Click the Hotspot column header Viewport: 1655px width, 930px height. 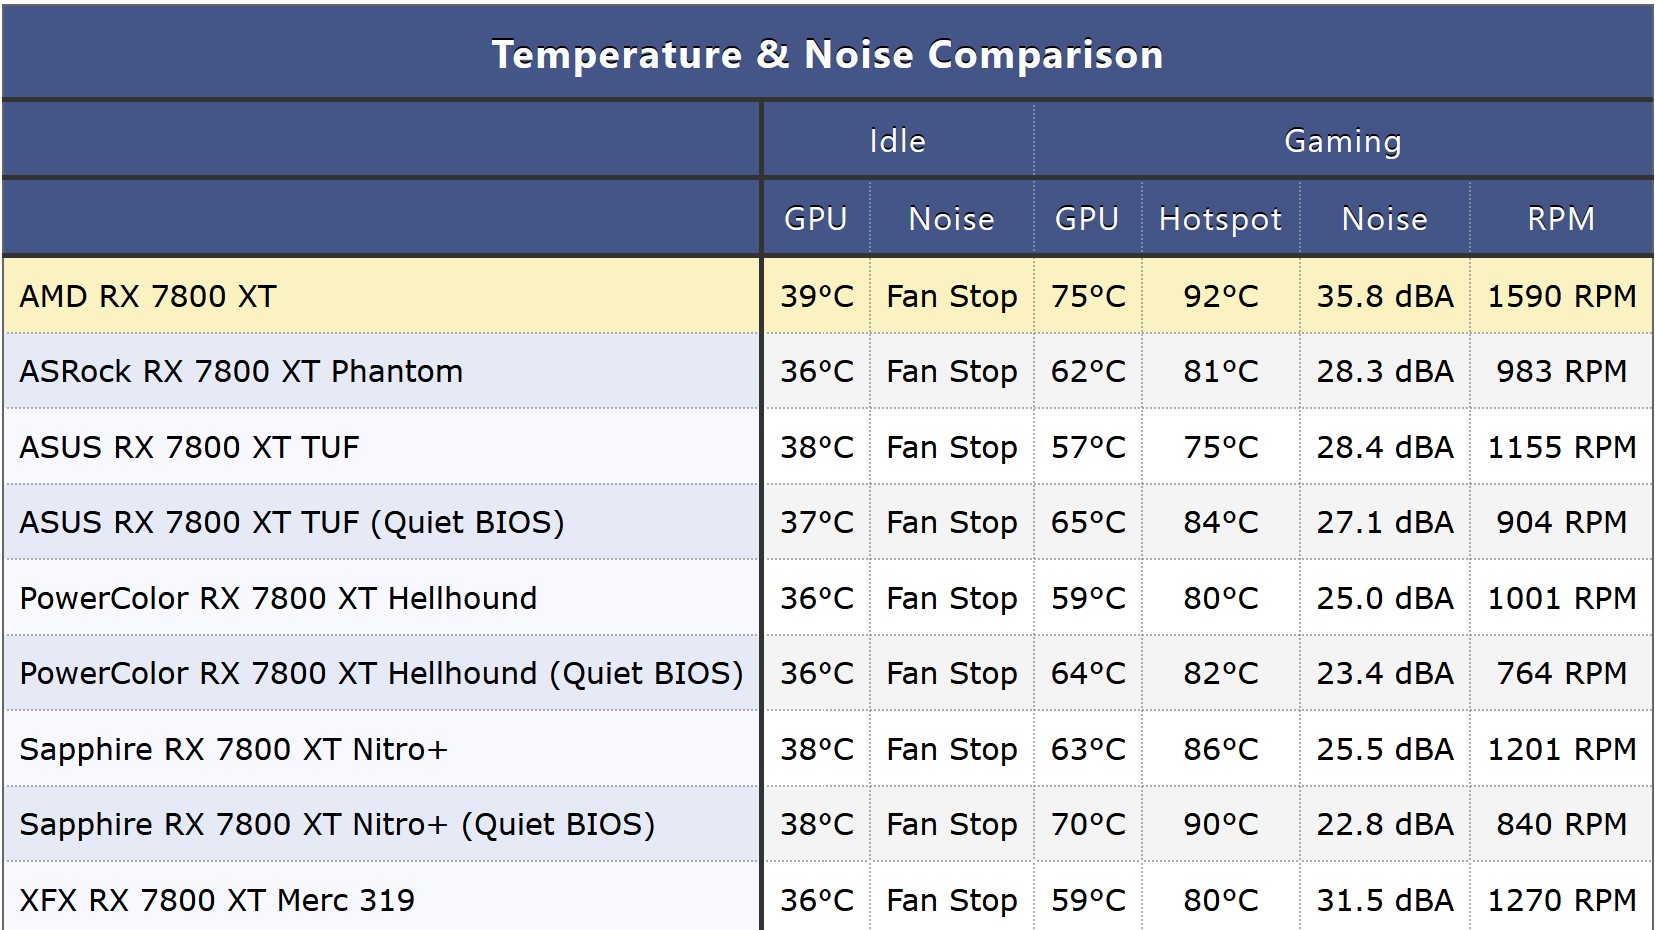pos(1220,219)
